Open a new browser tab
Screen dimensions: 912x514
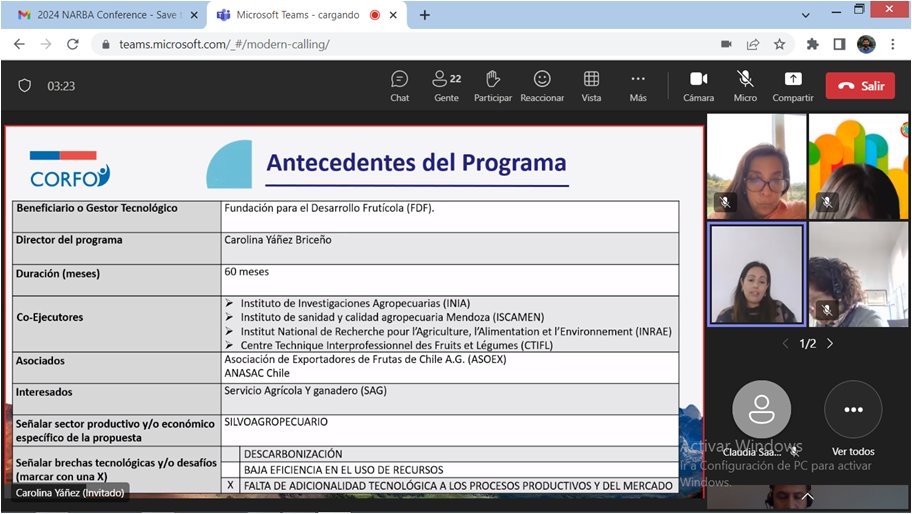[x=425, y=15]
